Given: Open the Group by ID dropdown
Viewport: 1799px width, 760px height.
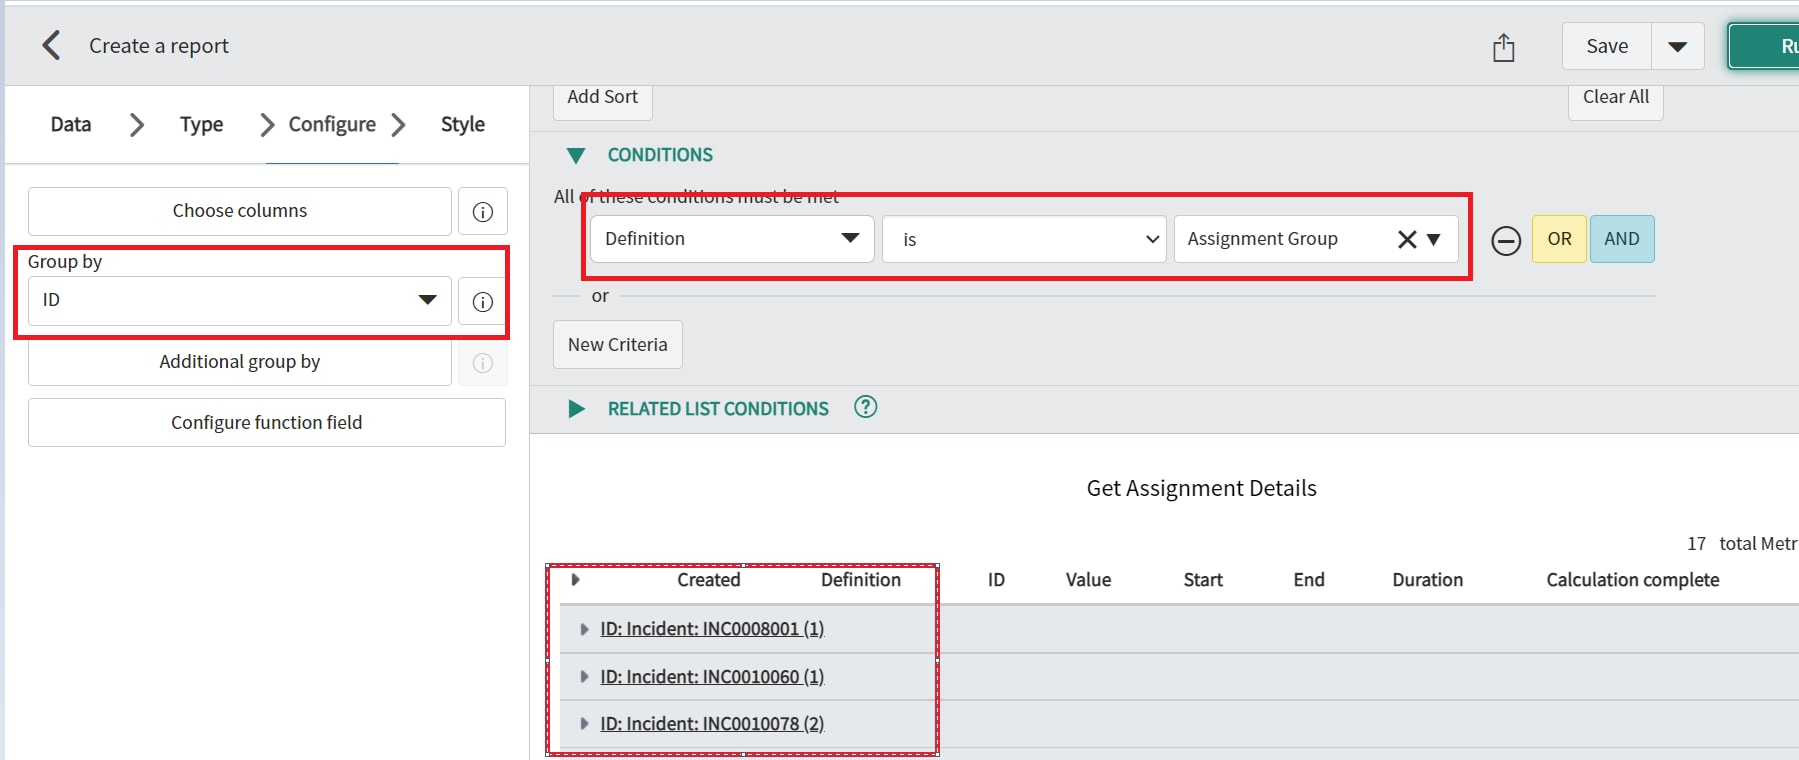Looking at the screenshot, I should [x=240, y=301].
